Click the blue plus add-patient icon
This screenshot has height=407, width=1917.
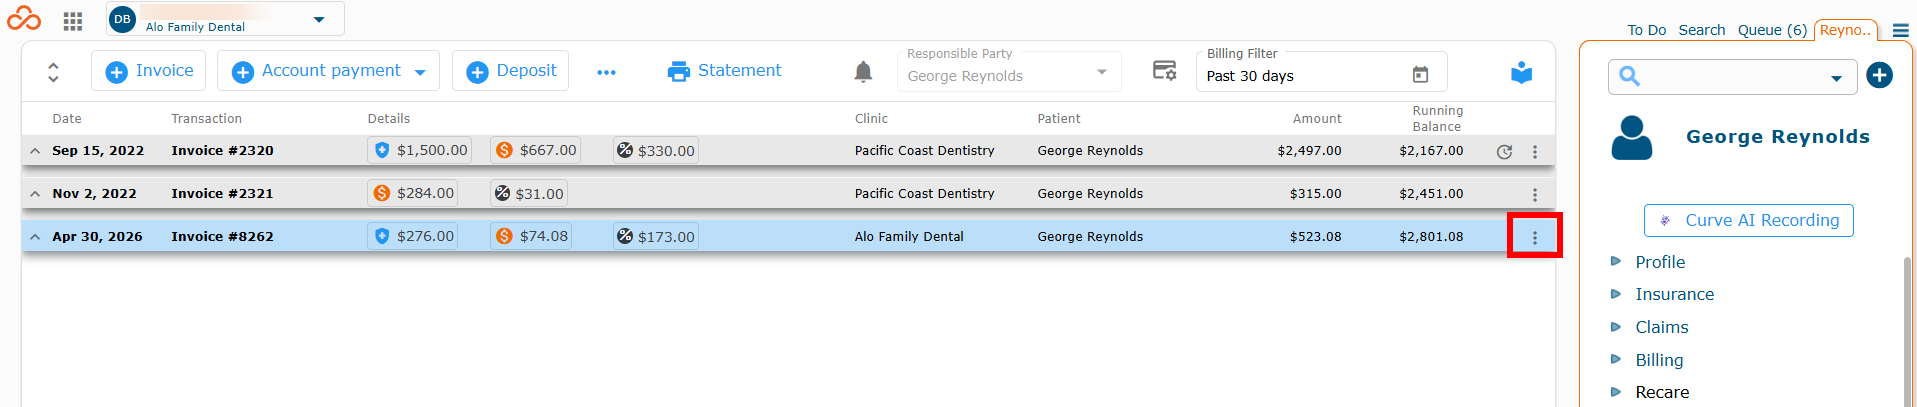pyautogui.click(x=1879, y=75)
